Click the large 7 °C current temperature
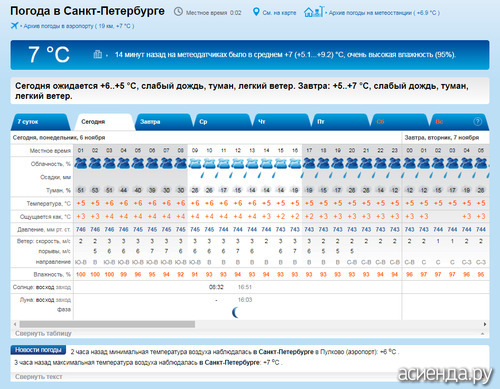The height and width of the screenshot is (389, 500). point(49,54)
